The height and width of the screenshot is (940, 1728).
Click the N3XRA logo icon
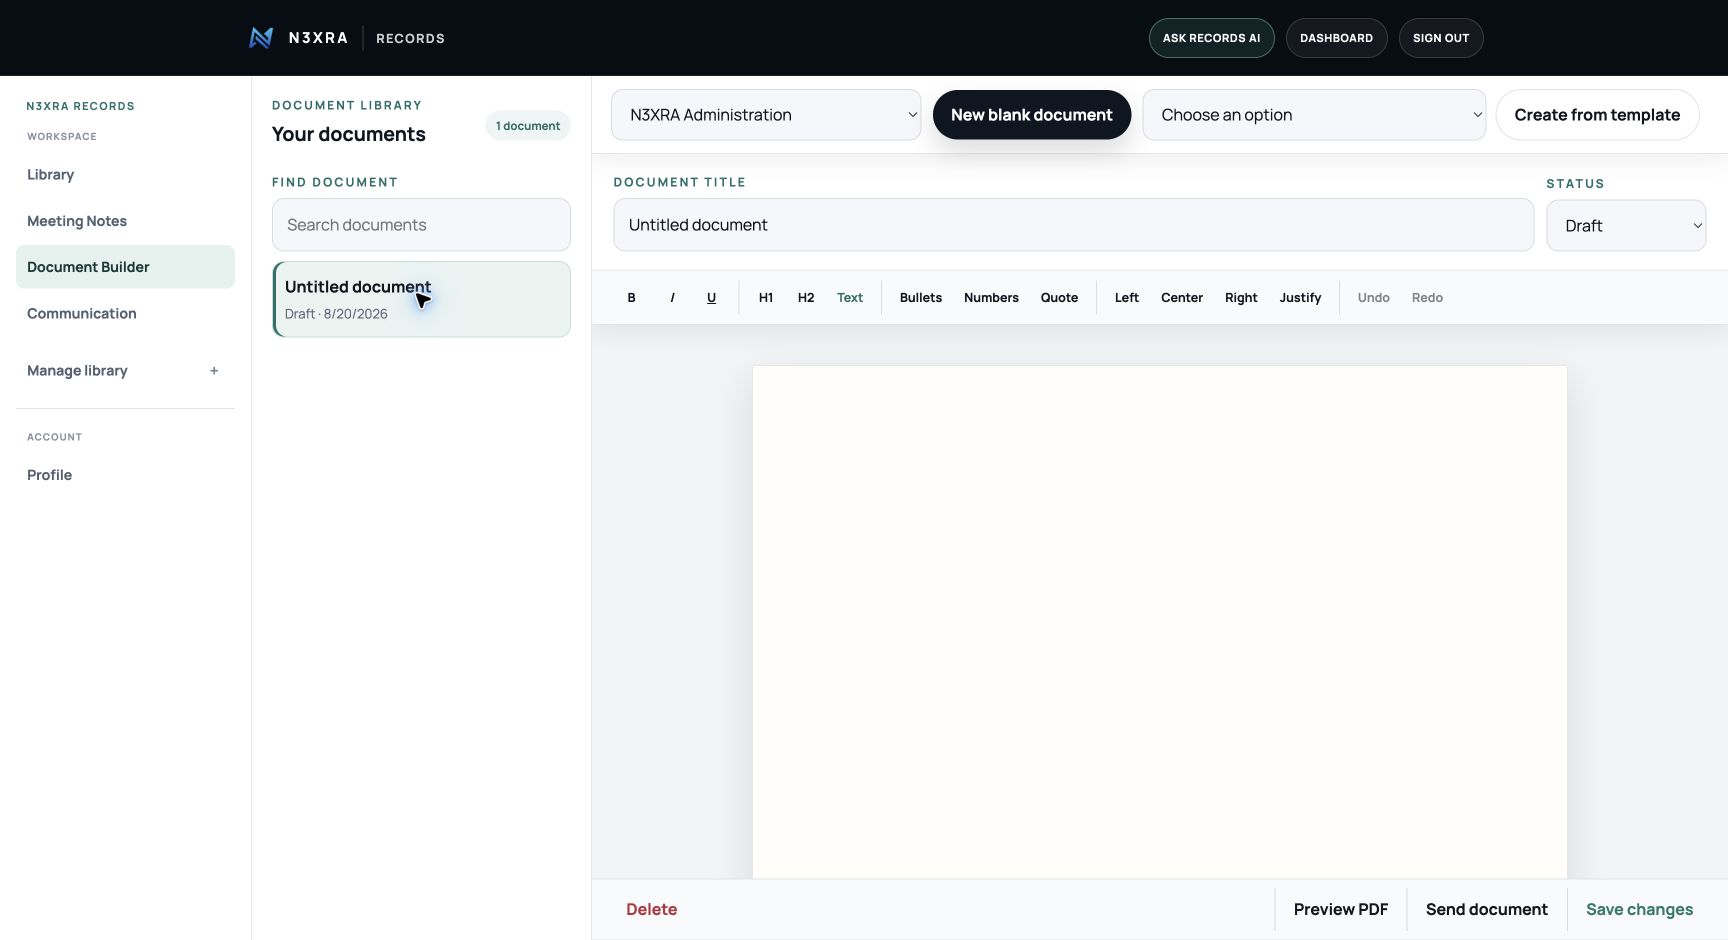(261, 38)
